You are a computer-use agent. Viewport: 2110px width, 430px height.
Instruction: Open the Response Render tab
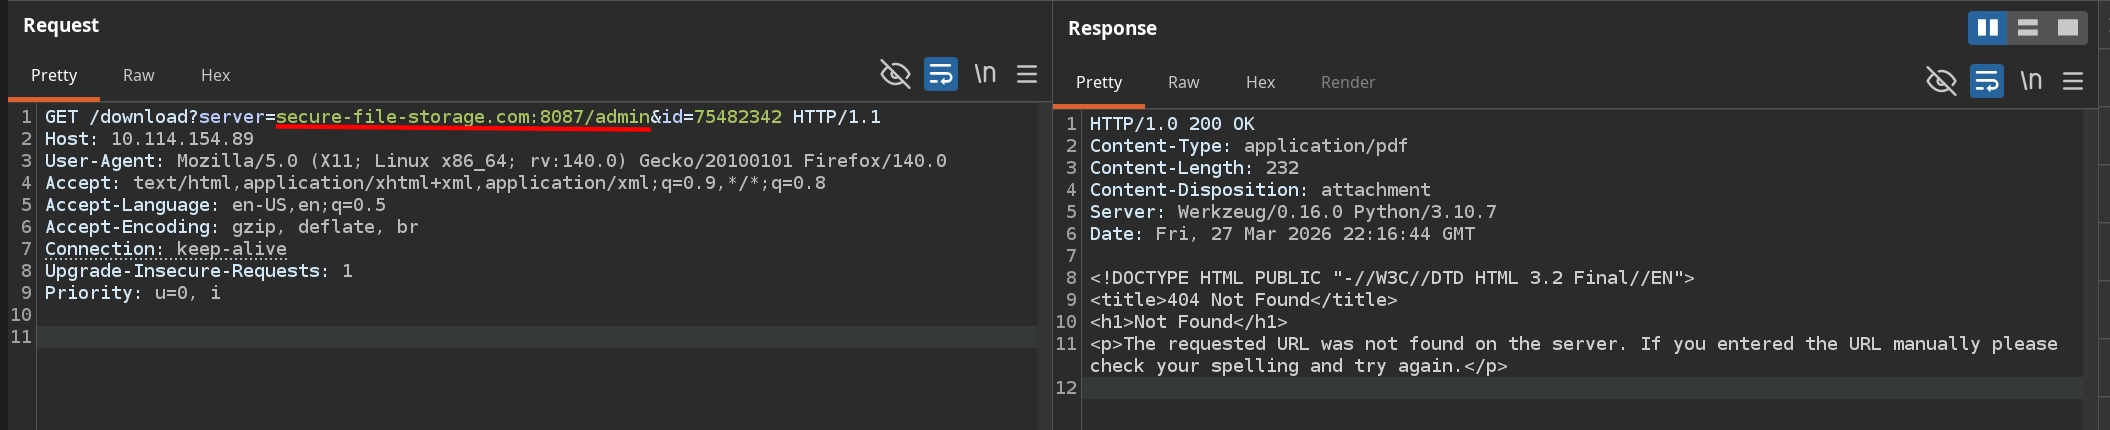click(x=1347, y=82)
